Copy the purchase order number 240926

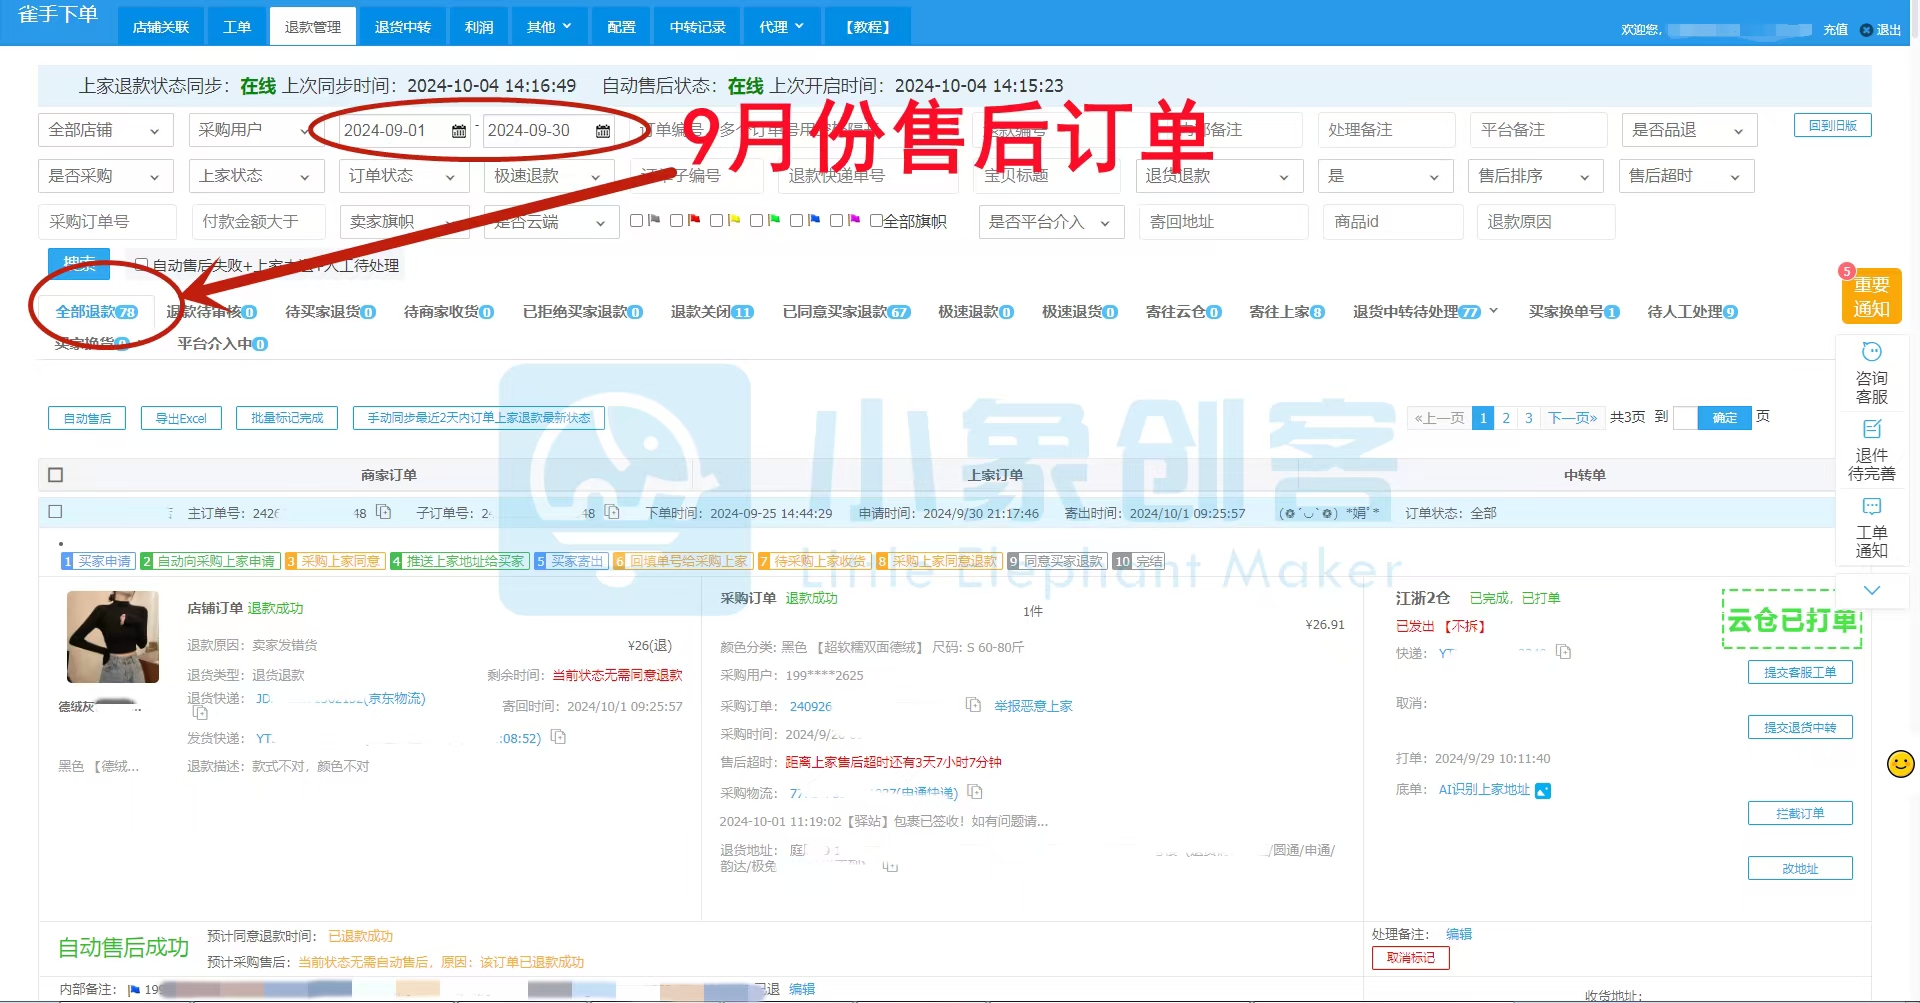[x=973, y=705]
